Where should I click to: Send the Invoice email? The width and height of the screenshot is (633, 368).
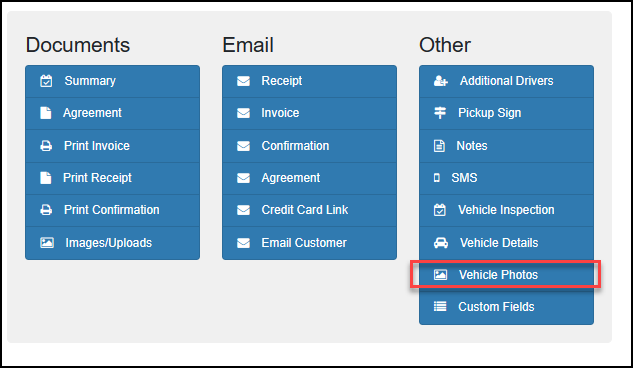(309, 113)
